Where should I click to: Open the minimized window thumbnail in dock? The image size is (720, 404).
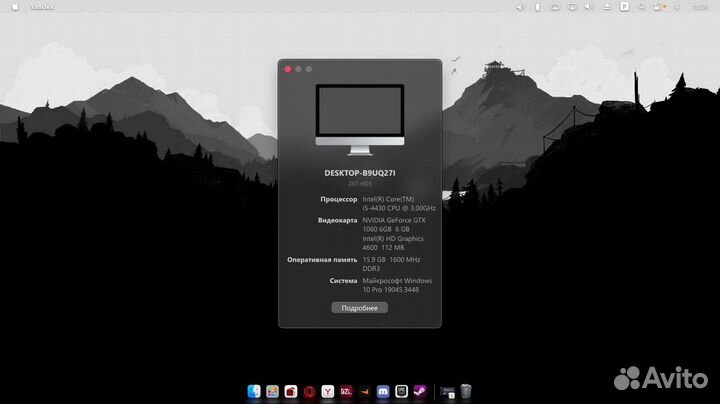[447, 392]
